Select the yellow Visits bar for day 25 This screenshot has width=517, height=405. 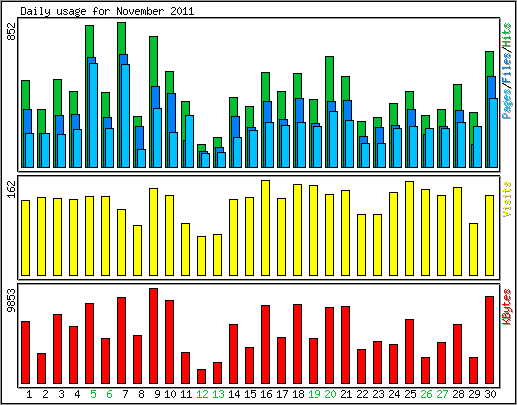(x=410, y=228)
